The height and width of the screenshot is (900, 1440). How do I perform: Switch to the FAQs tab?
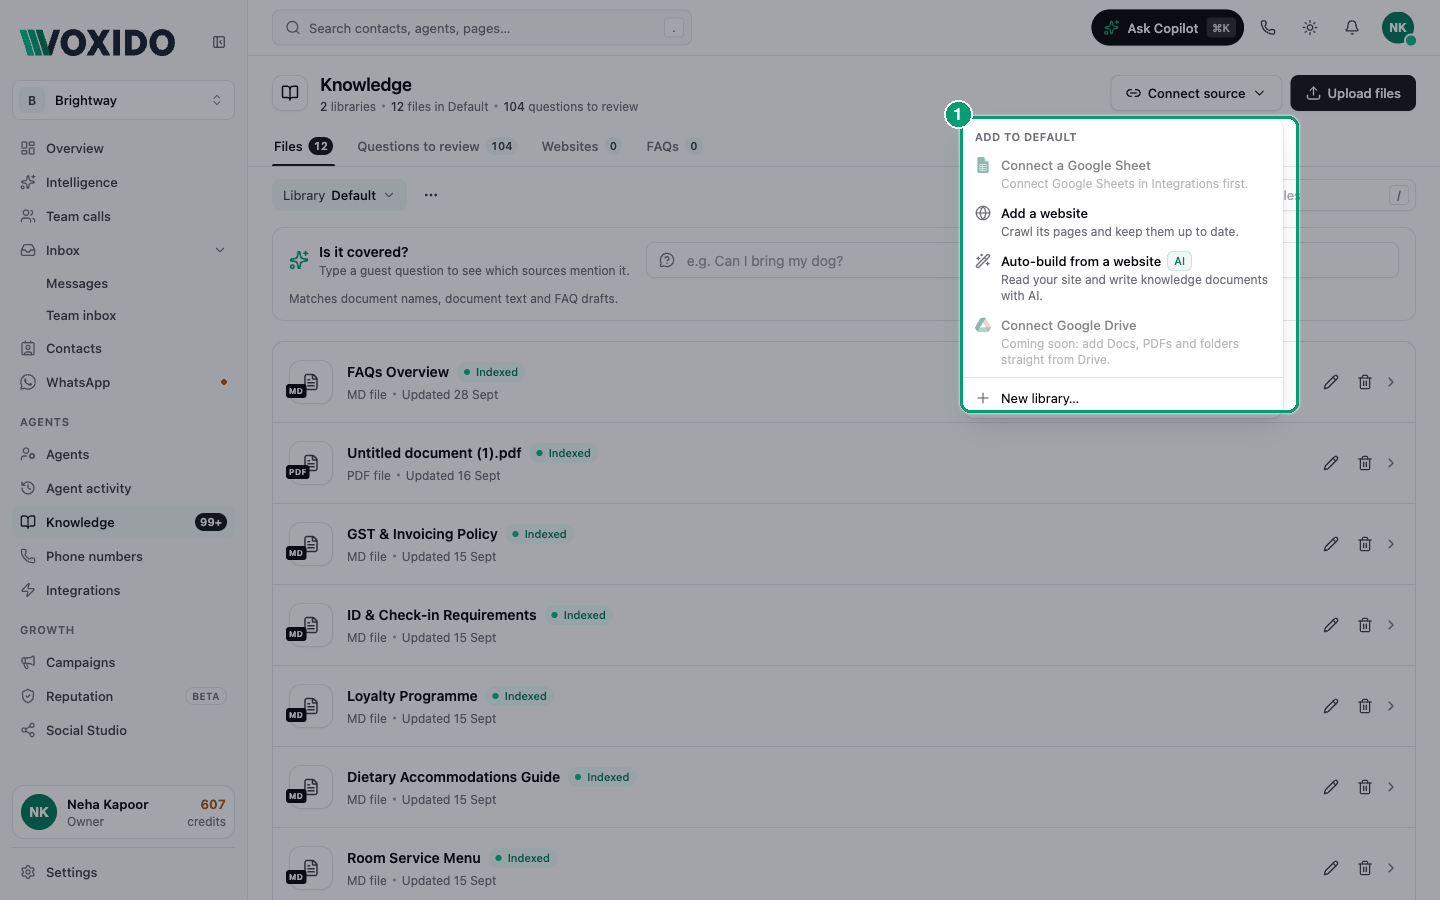pos(674,146)
